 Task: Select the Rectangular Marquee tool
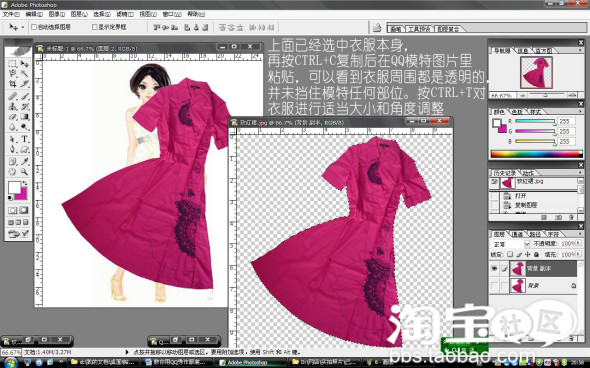13,64
